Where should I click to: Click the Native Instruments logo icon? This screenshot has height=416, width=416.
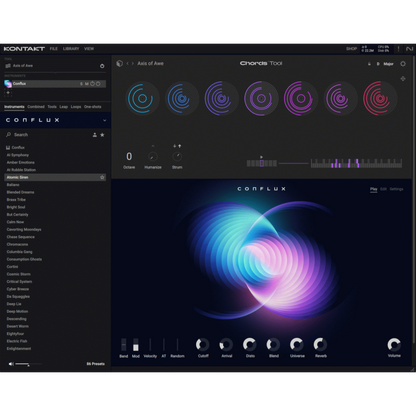(409, 49)
